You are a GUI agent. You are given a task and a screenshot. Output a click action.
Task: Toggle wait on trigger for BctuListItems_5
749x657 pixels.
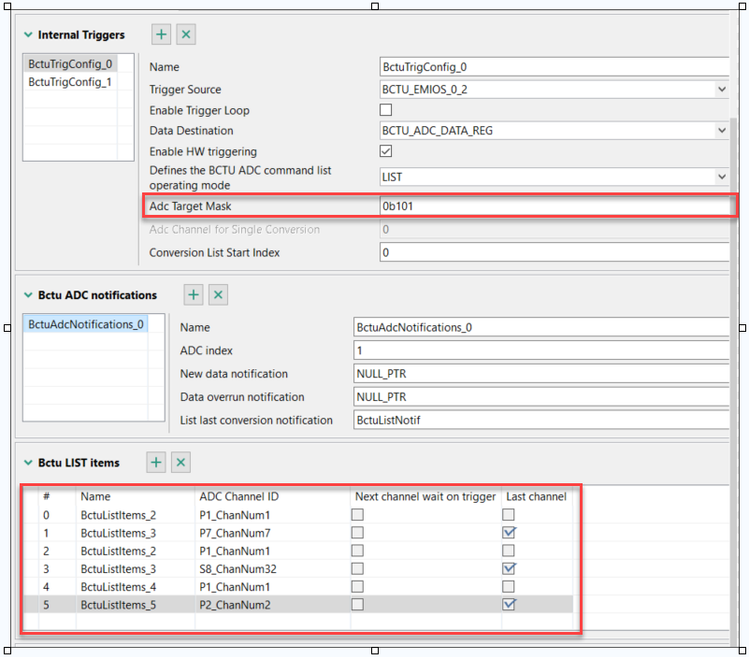point(357,604)
